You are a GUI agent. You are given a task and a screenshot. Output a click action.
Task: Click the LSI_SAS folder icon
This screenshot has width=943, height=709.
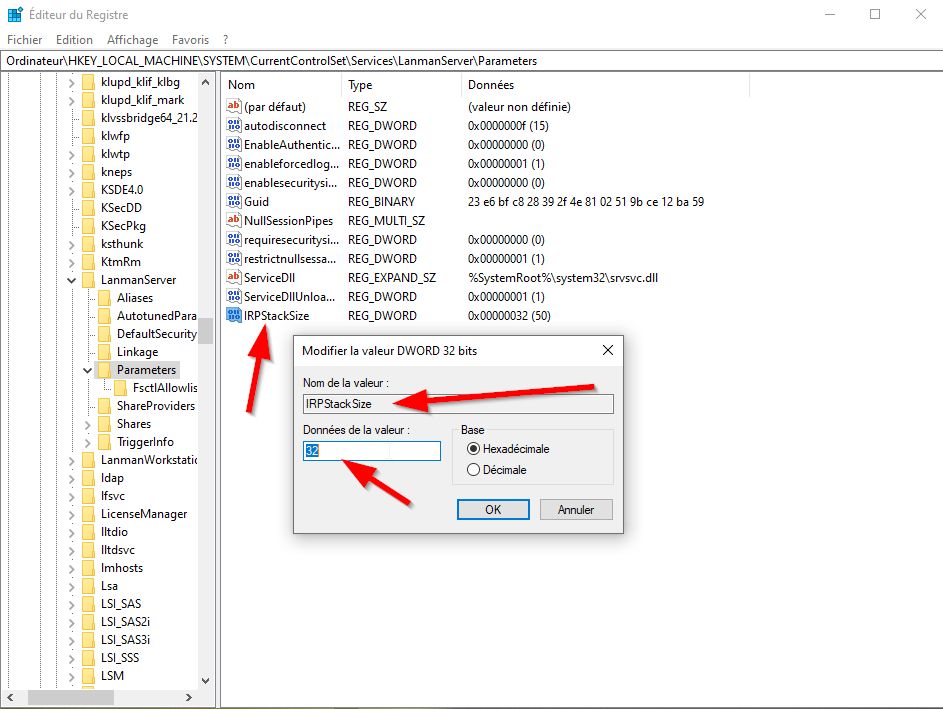click(88, 604)
